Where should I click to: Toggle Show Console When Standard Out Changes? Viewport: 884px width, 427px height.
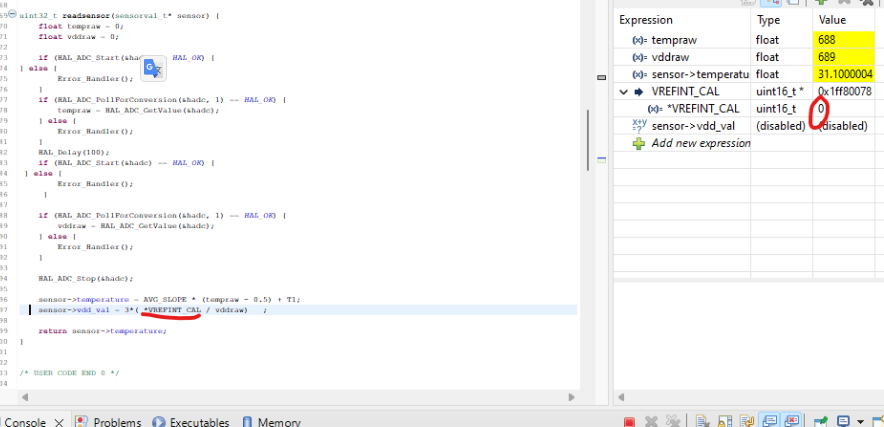tap(770, 421)
